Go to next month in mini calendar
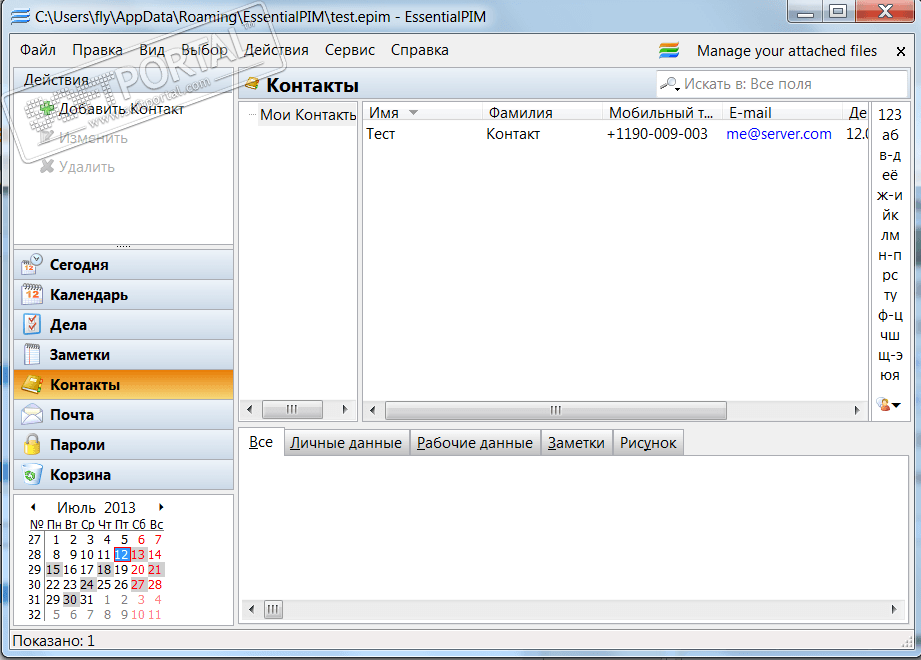The height and width of the screenshot is (660, 921). point(161,507)
